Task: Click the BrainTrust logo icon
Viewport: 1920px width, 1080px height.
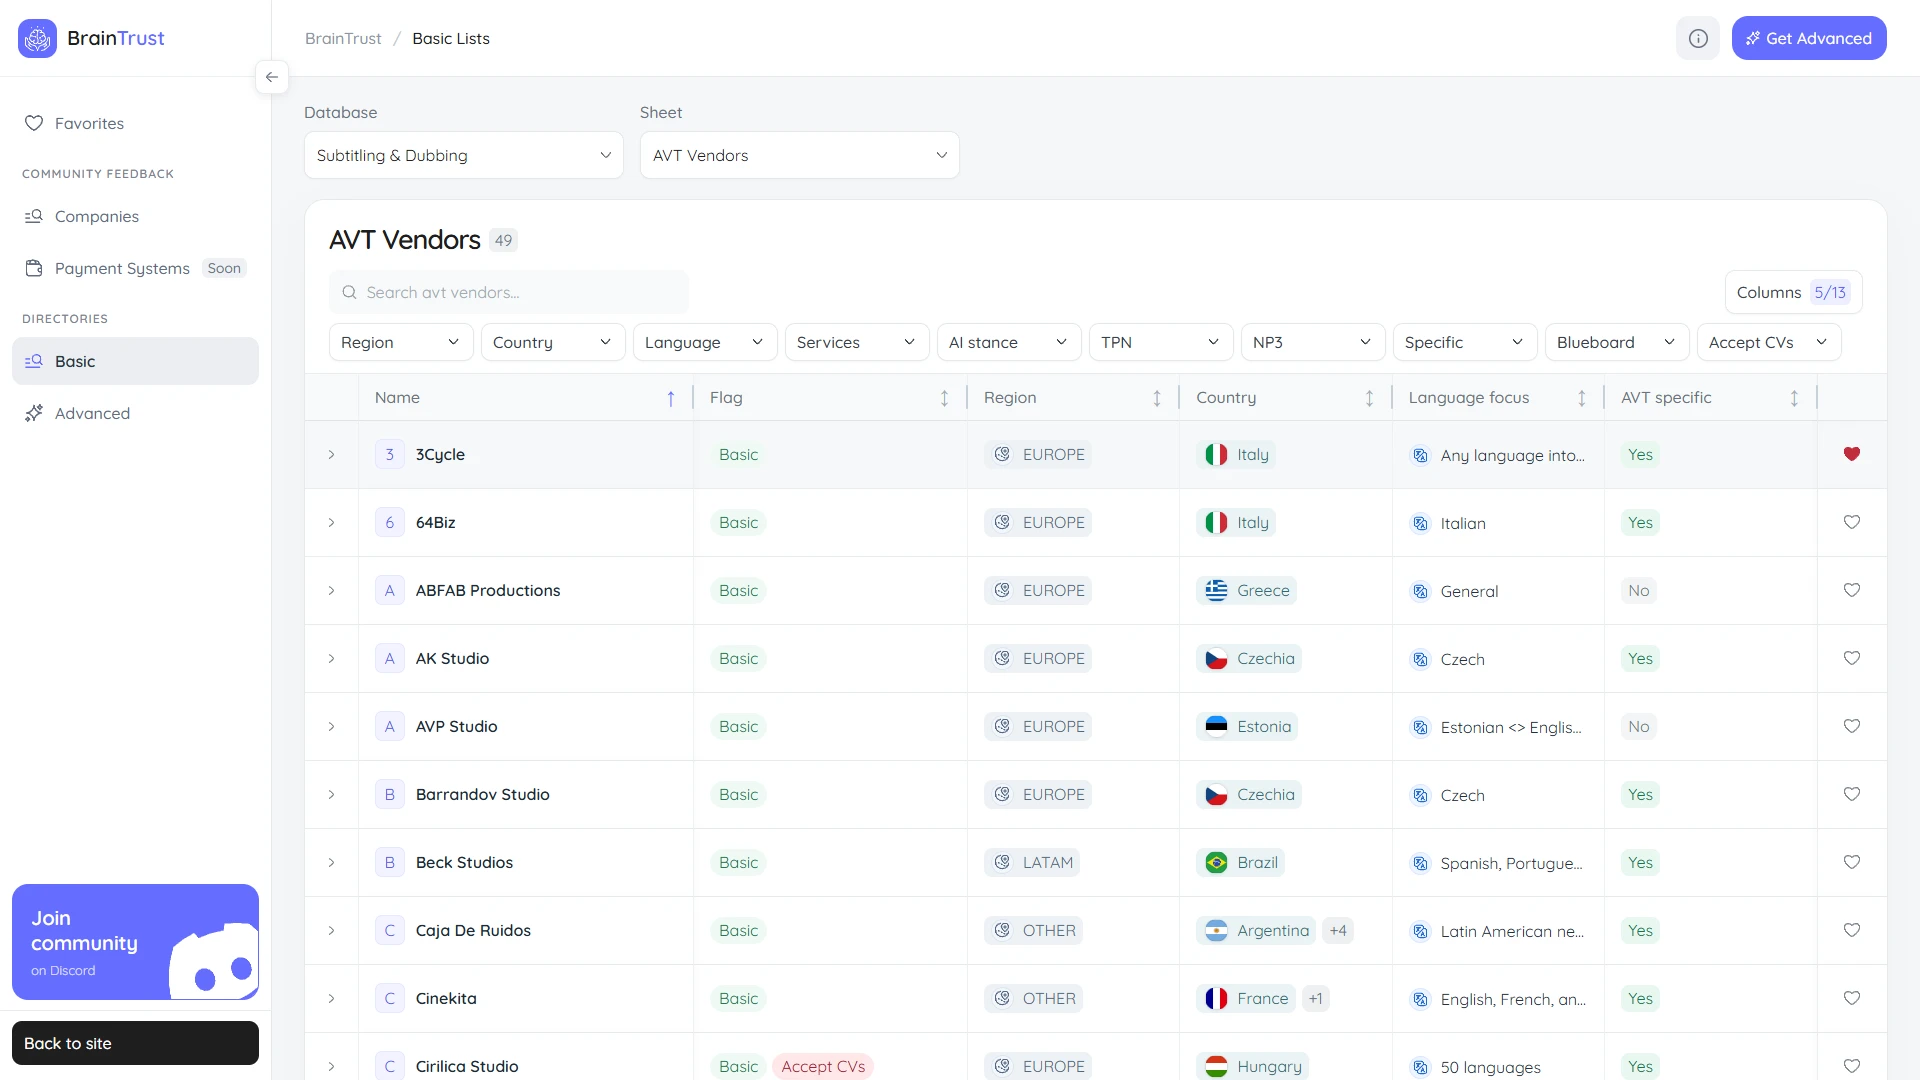Action: 38,38
